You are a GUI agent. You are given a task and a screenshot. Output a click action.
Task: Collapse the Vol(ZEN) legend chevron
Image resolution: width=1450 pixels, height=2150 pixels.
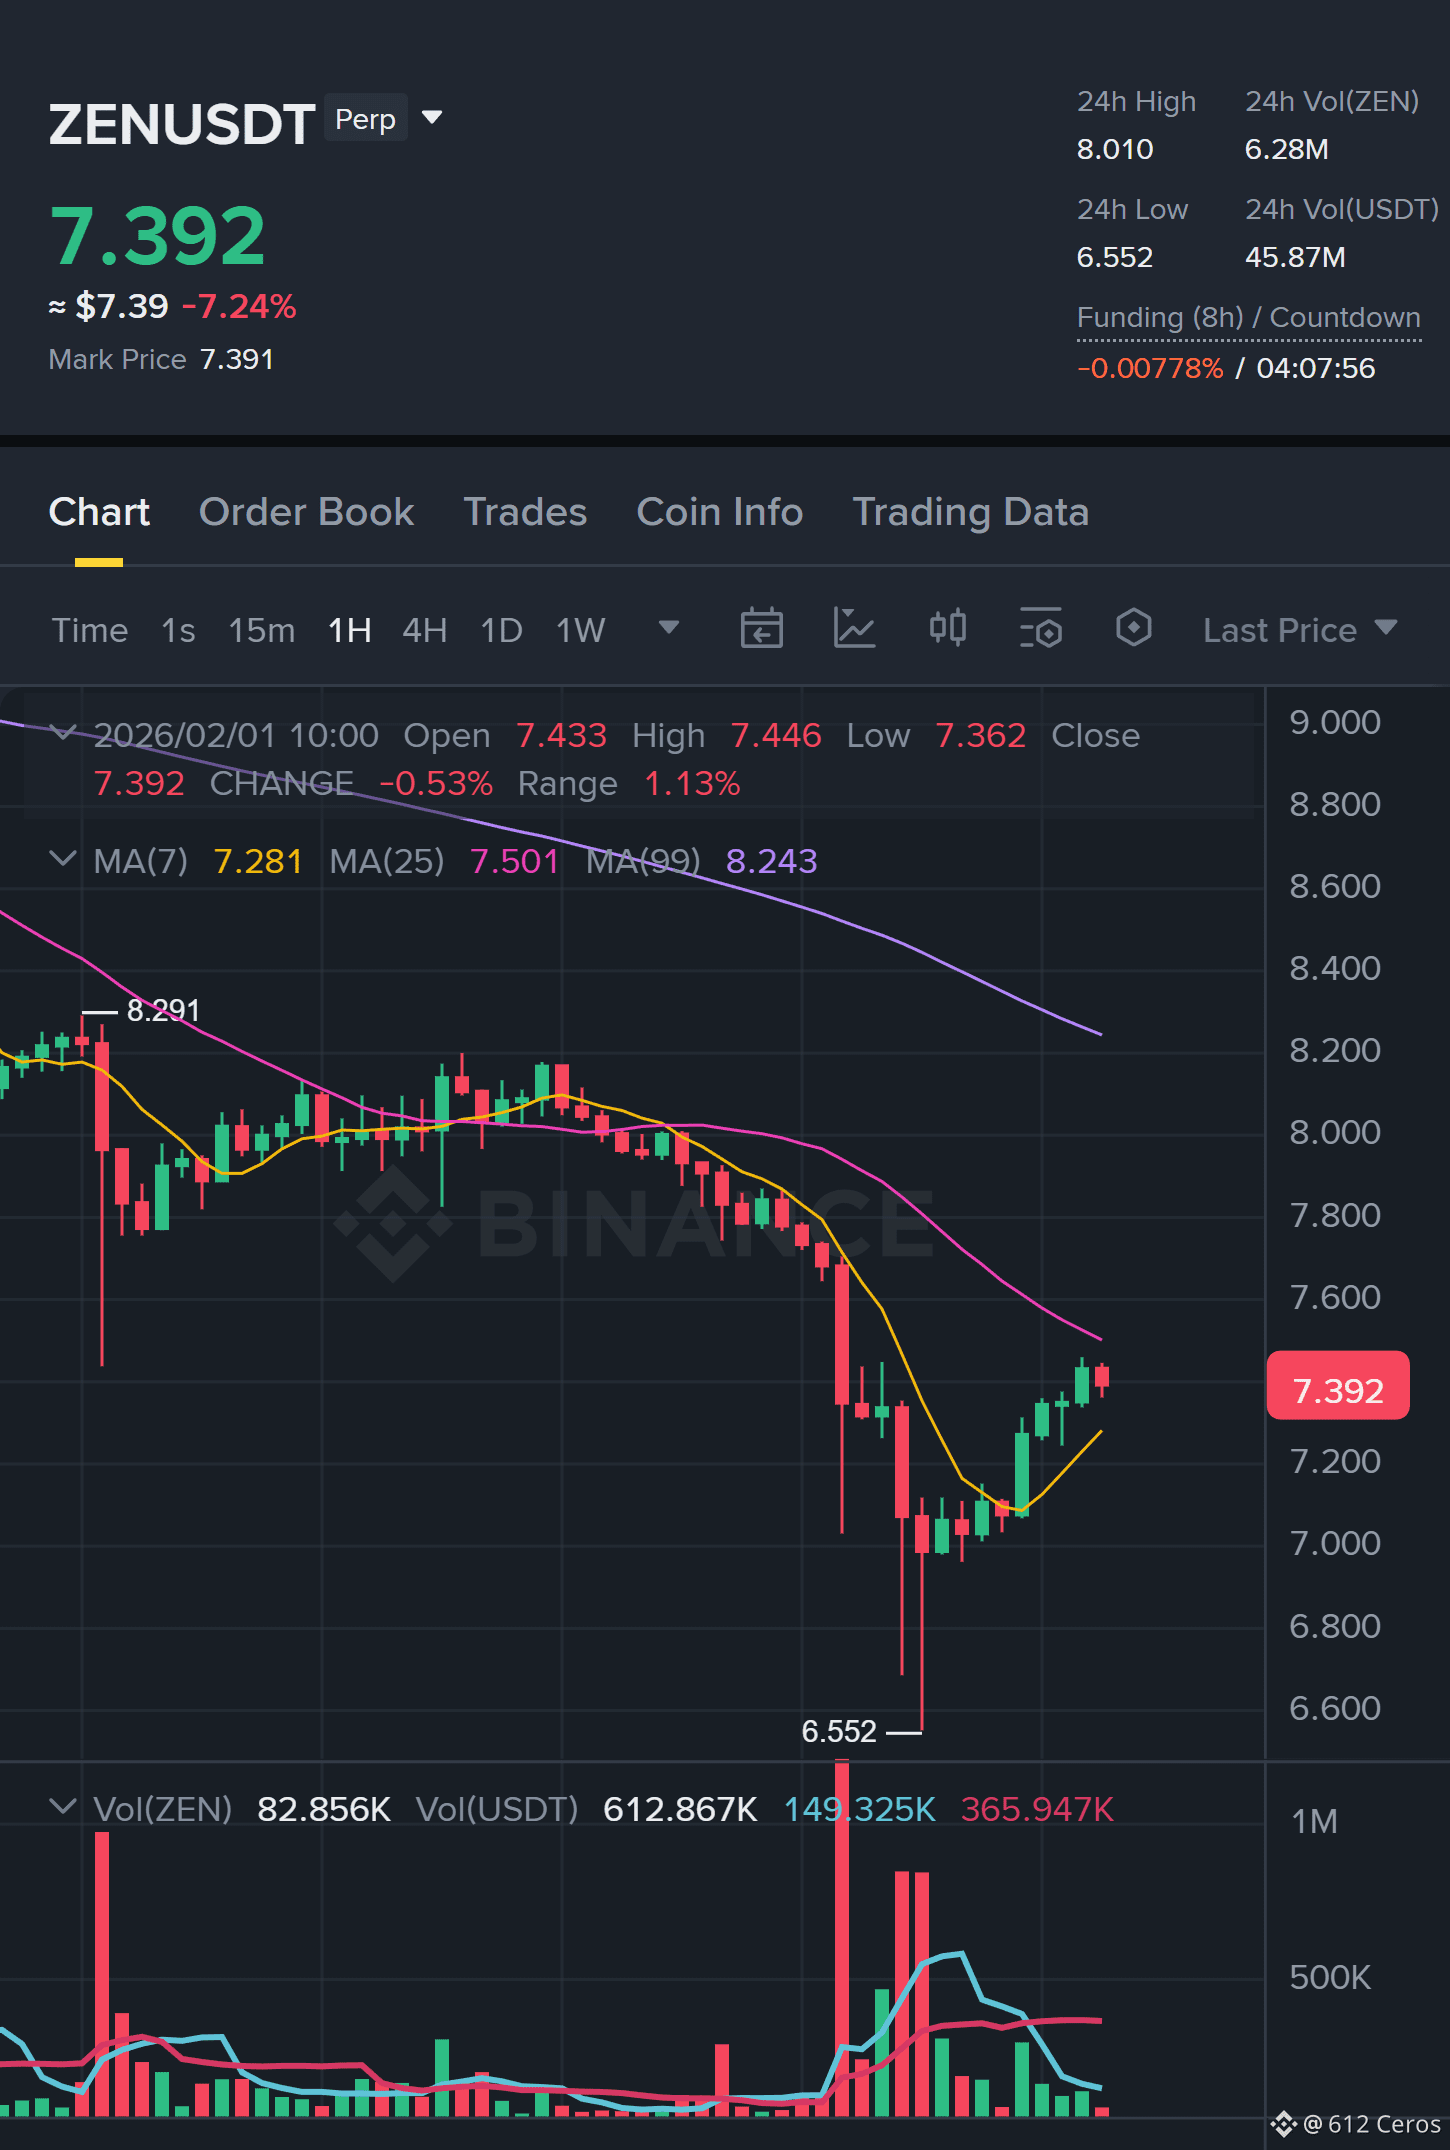tap(62, 1807)
